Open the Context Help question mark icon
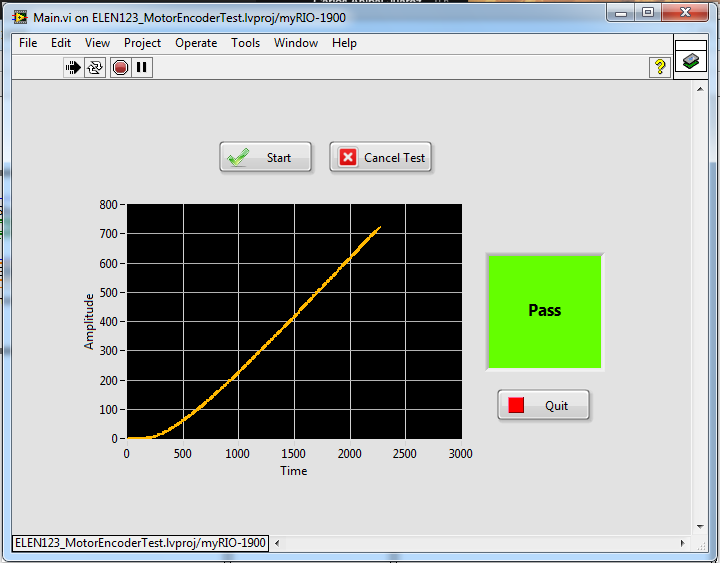Viewport: 720px width, 563px height. (x=660, y=68)
